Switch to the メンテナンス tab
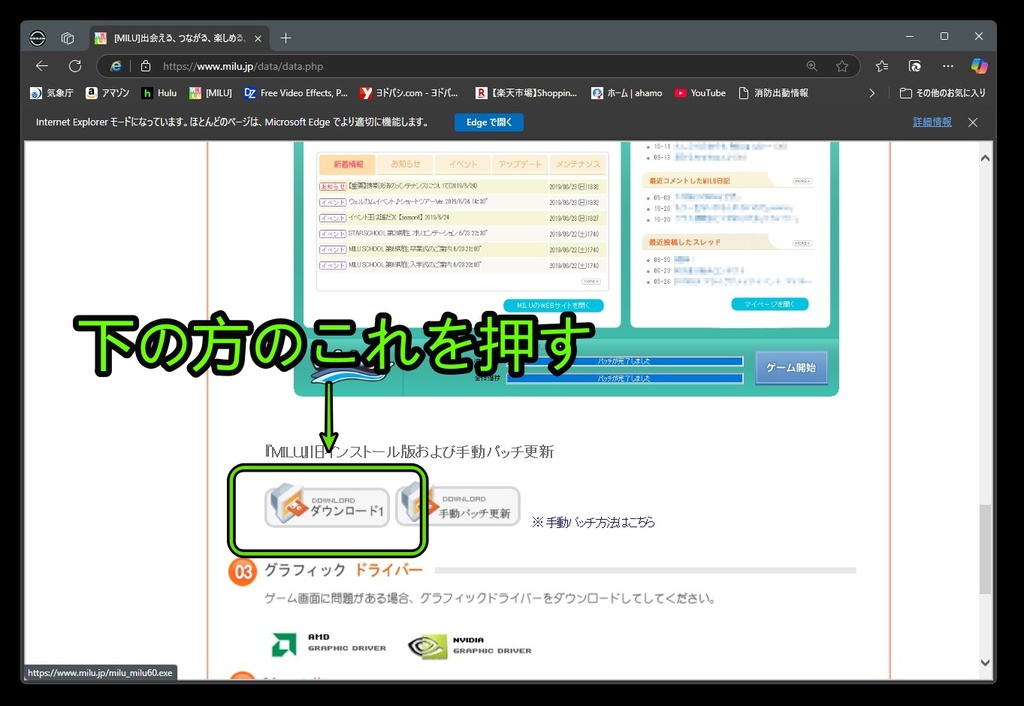Image resolution: width=1024 pixels, height=706 pixels. 577,164
